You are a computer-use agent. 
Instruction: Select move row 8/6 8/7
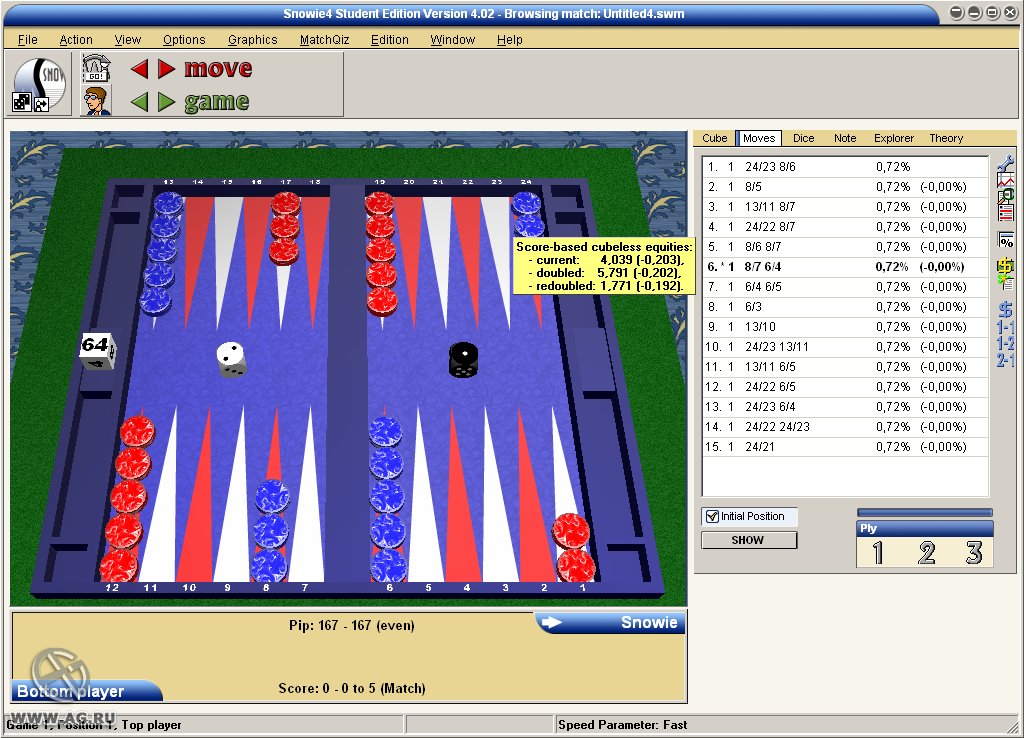(845, 247)
